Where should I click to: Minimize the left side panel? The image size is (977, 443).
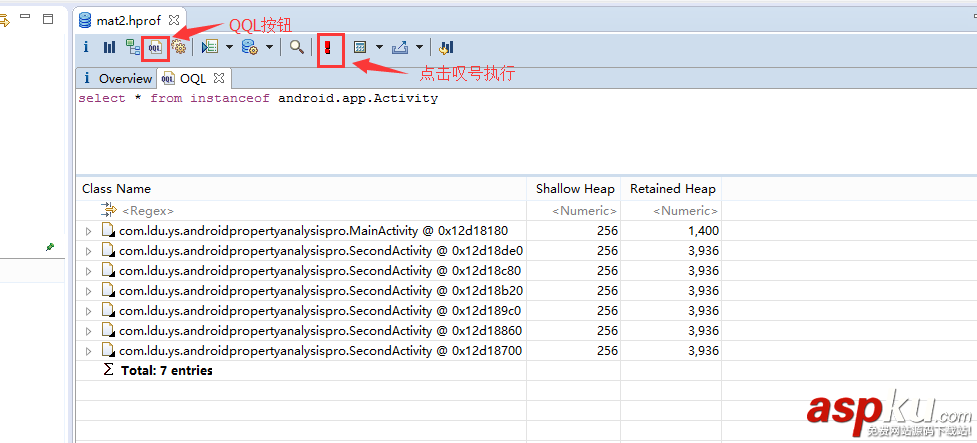pos(26,16)
